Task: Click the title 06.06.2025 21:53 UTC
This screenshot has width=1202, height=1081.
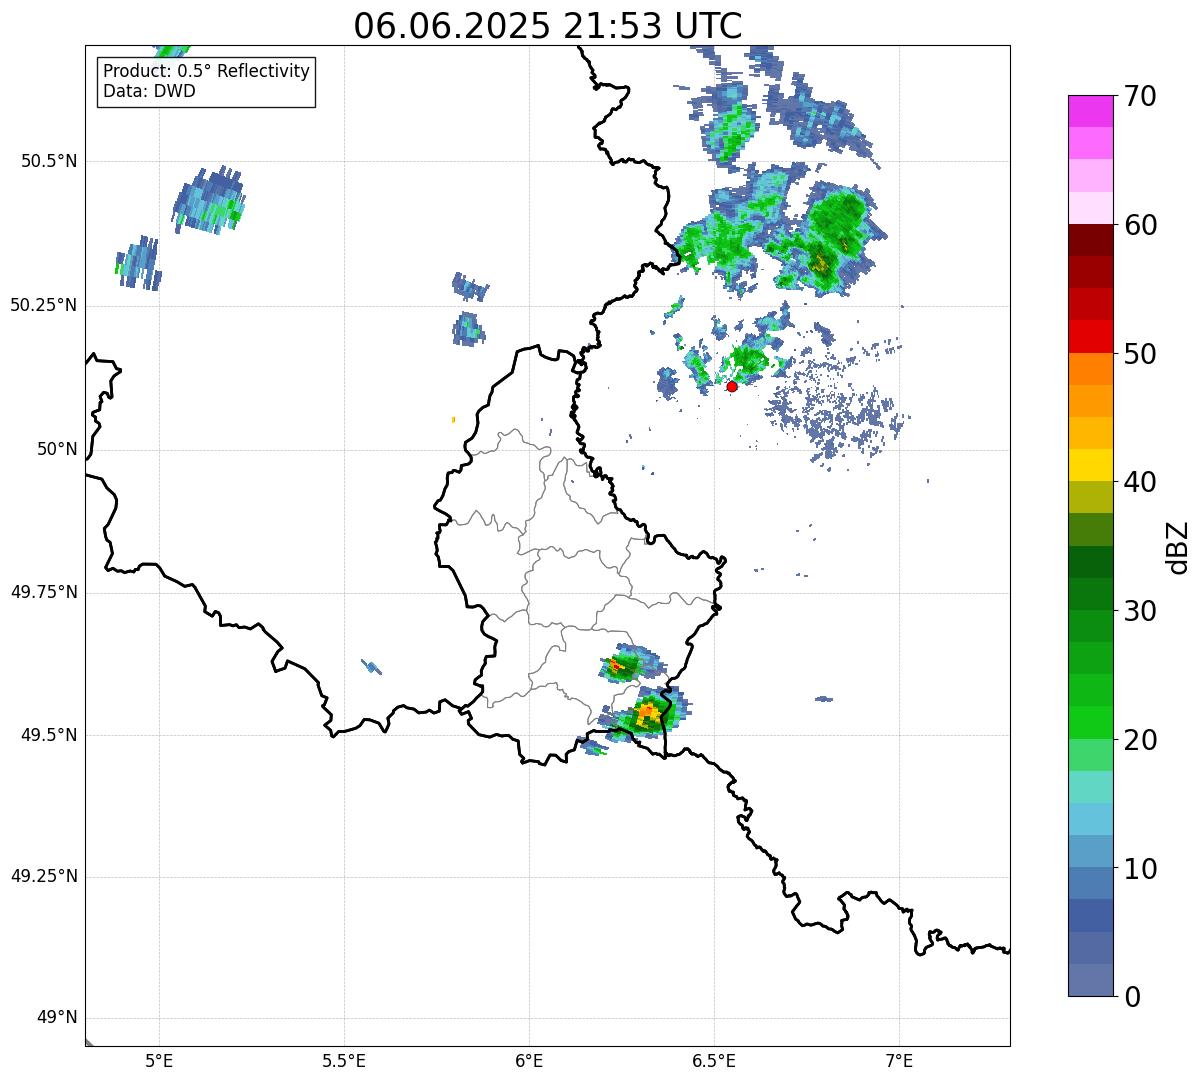Action: pyautogui.click(x=547, y=25)
